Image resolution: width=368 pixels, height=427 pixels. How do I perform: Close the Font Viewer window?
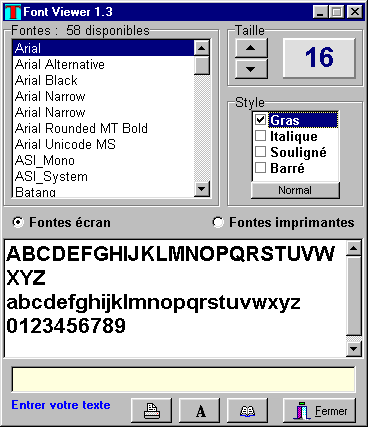355,12
